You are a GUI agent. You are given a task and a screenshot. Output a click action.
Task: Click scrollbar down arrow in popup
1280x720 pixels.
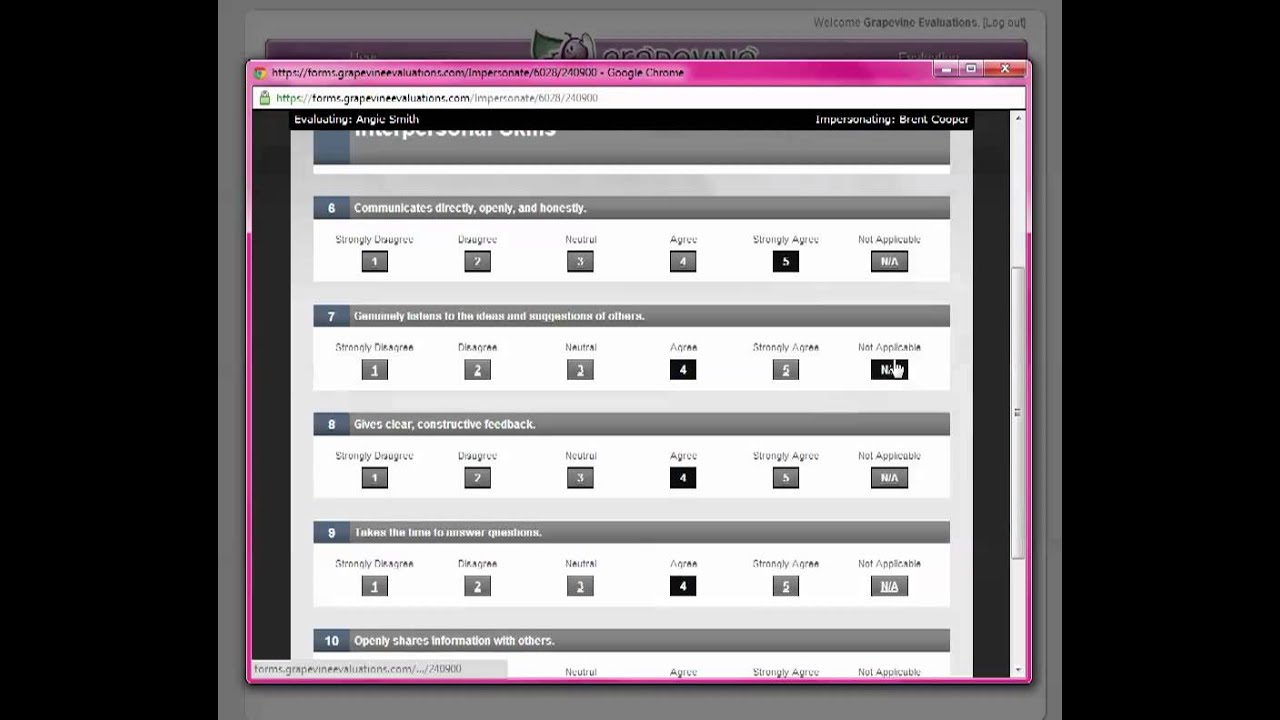pos(1017,670)
